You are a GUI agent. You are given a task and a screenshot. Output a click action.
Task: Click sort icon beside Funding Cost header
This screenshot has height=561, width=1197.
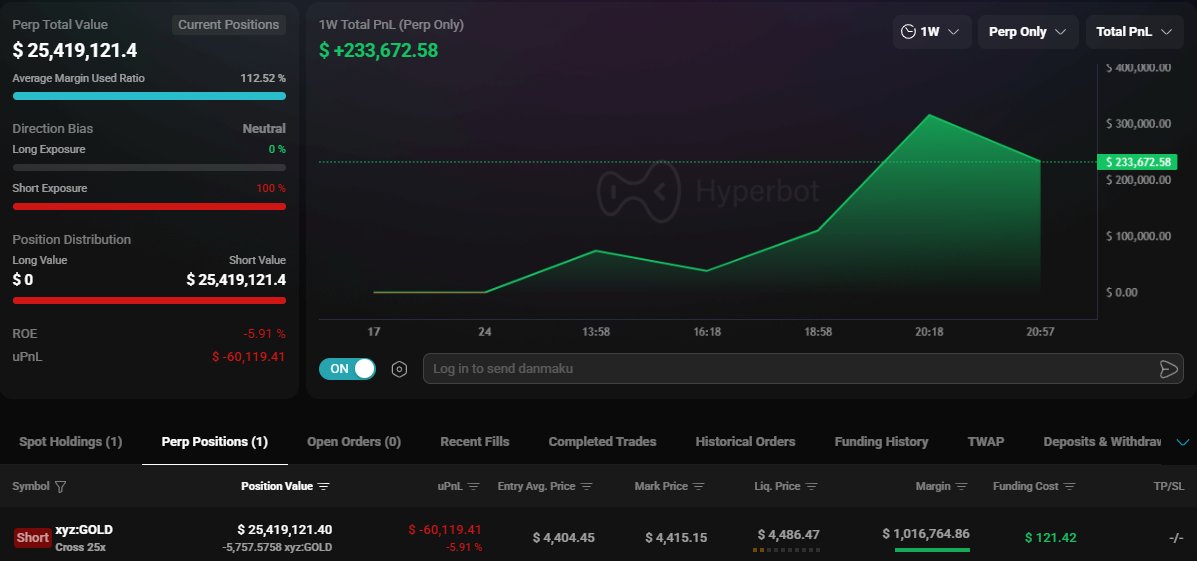coord(1070,487)
